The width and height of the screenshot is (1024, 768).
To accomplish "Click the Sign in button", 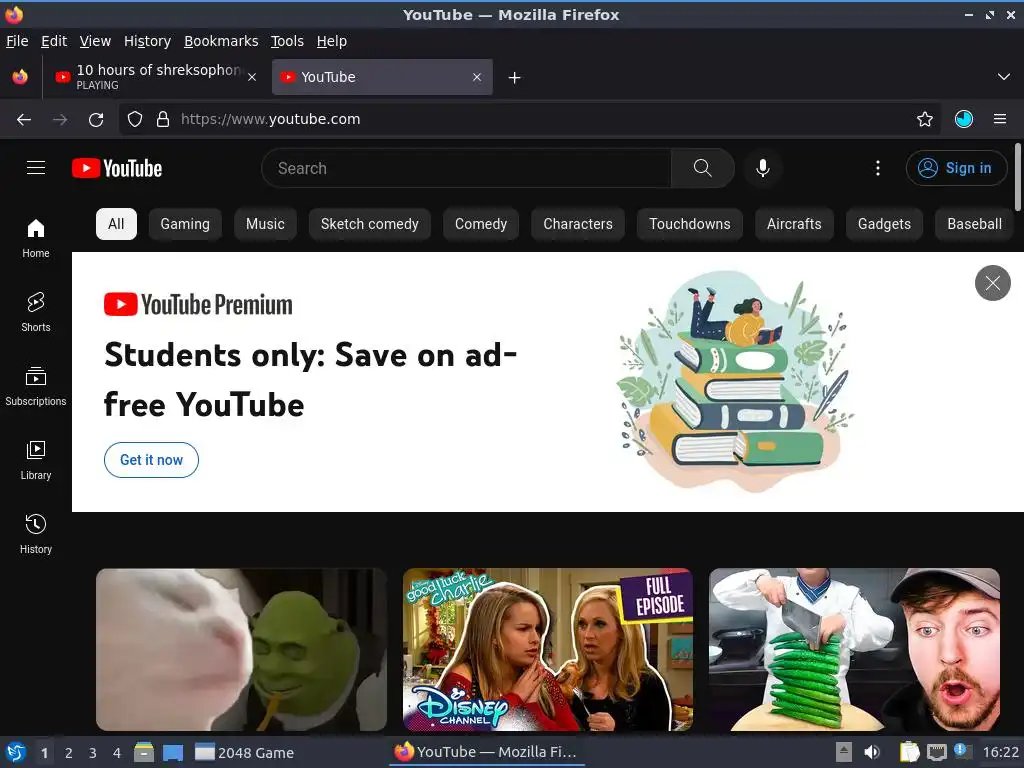I will pos(955,168).
